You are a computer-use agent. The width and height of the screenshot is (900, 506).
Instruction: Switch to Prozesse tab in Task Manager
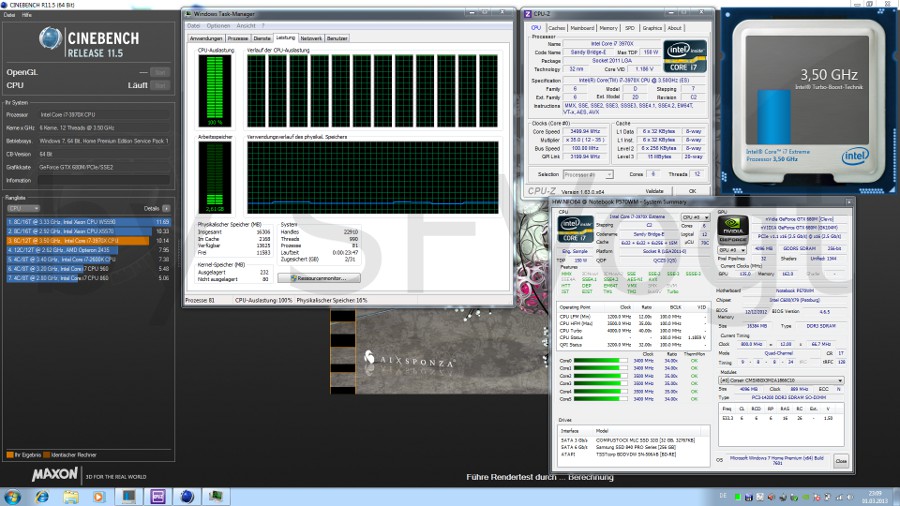(x=238, y=38)
